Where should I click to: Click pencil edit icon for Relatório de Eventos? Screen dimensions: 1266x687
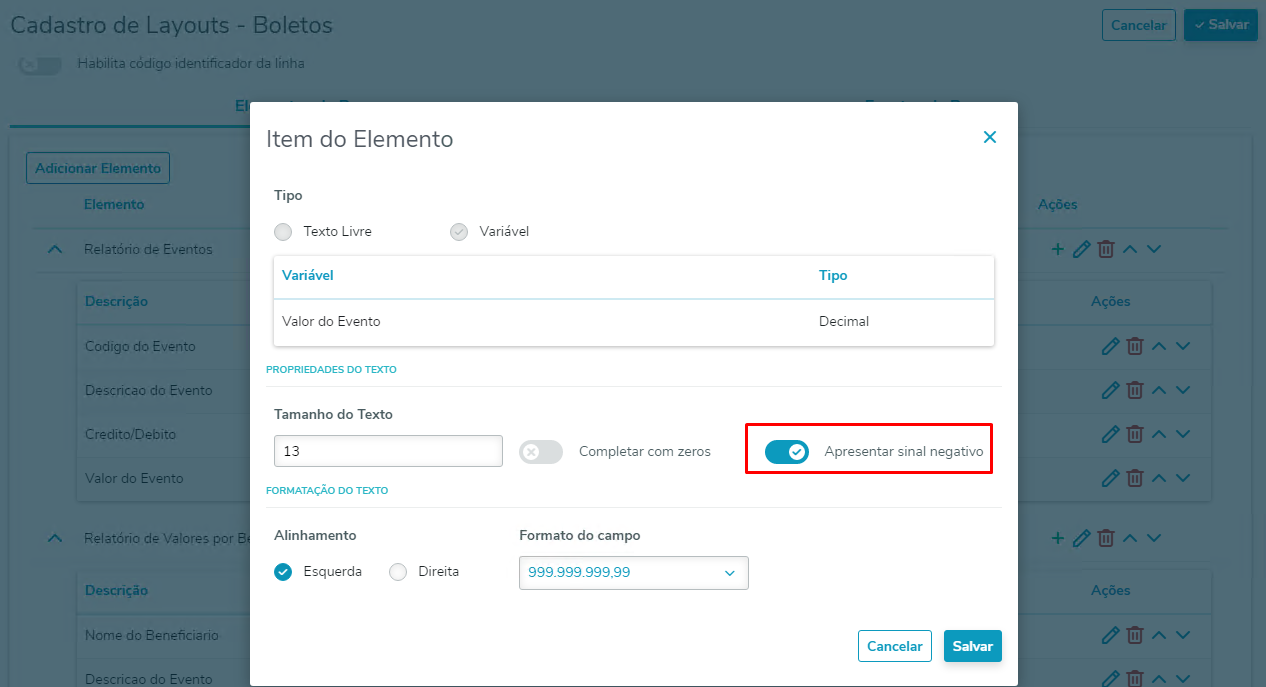(x=1081, y=249)
